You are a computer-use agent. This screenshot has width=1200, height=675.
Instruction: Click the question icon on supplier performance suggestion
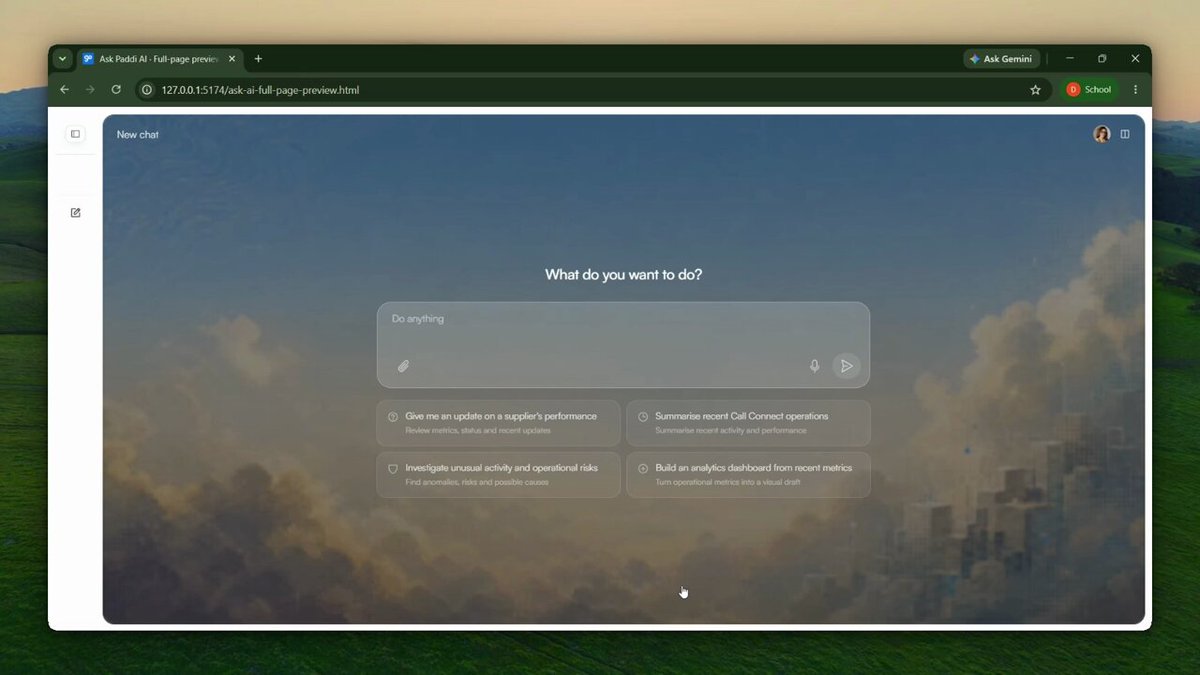393,417
